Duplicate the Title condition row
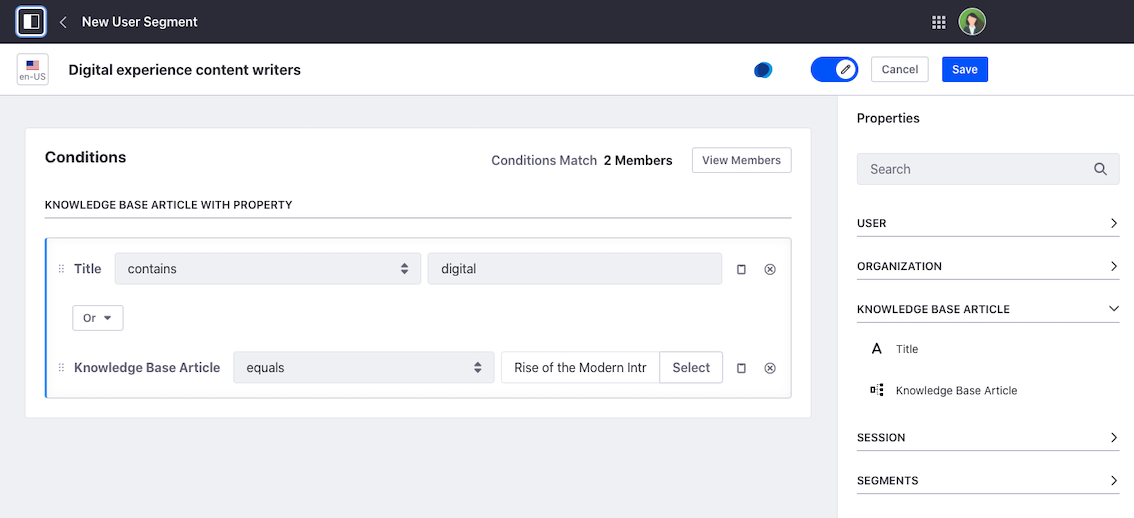The width and height of the screenshot is (1134, 518). point(741,269)
